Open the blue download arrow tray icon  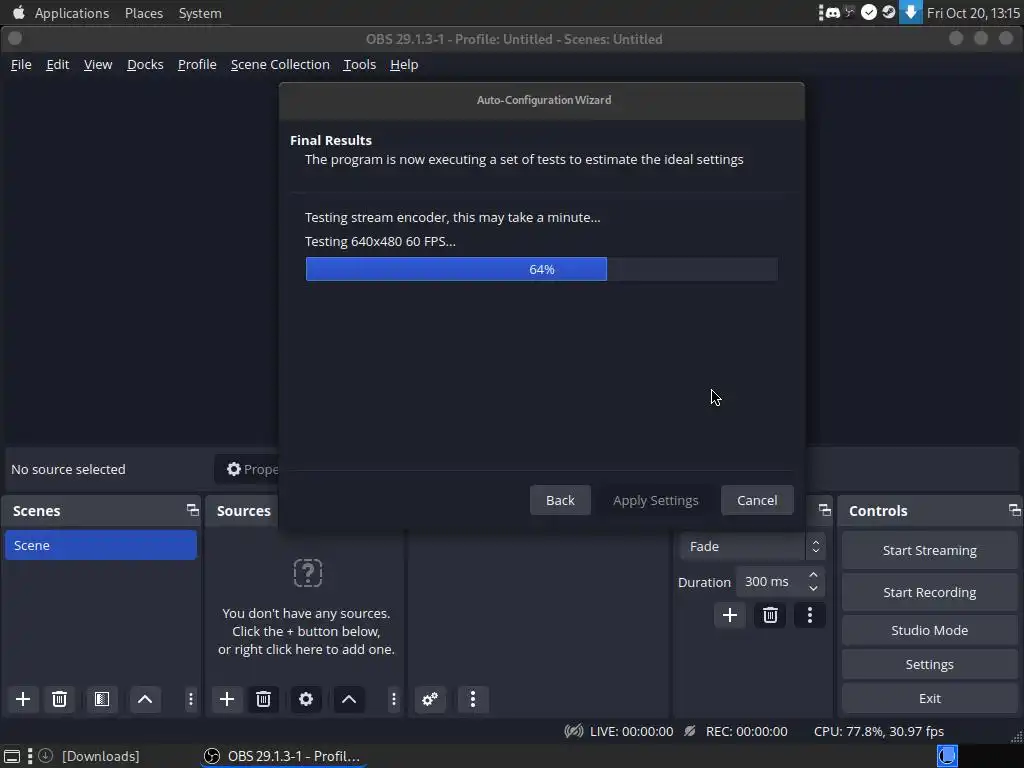point(910,12)
